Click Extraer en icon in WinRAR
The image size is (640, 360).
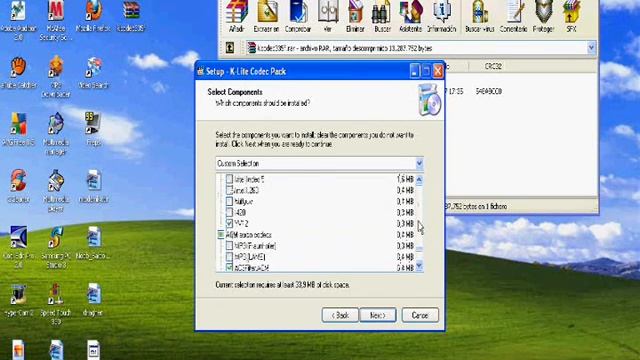coord(266,16)
